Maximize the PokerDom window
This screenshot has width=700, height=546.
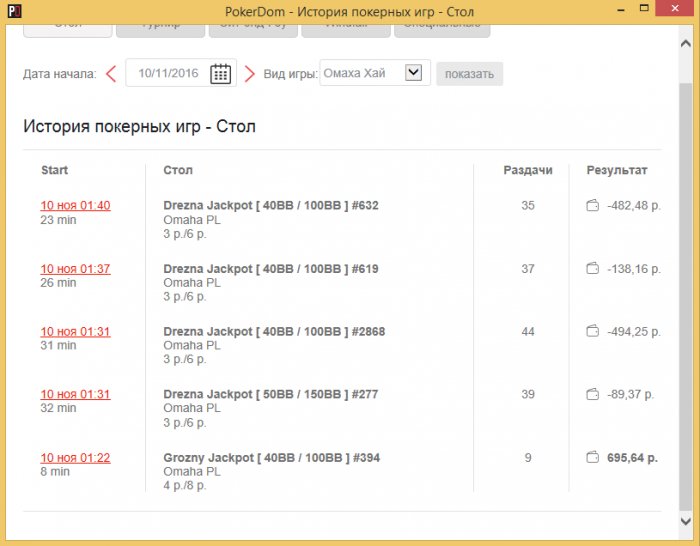tap(644, 8)
